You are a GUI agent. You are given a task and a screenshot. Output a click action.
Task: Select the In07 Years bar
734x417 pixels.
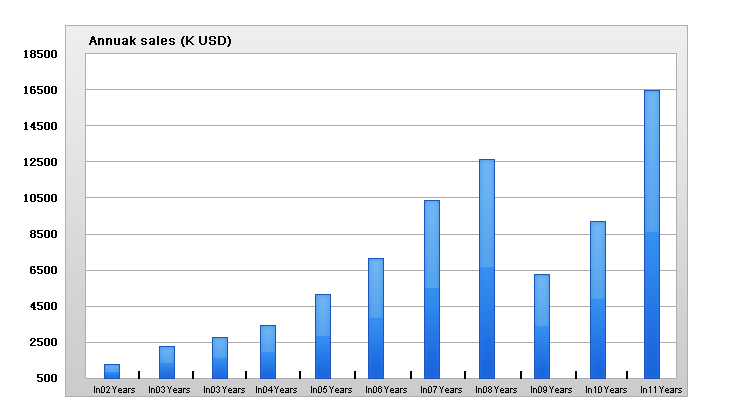tap(432, 288)
